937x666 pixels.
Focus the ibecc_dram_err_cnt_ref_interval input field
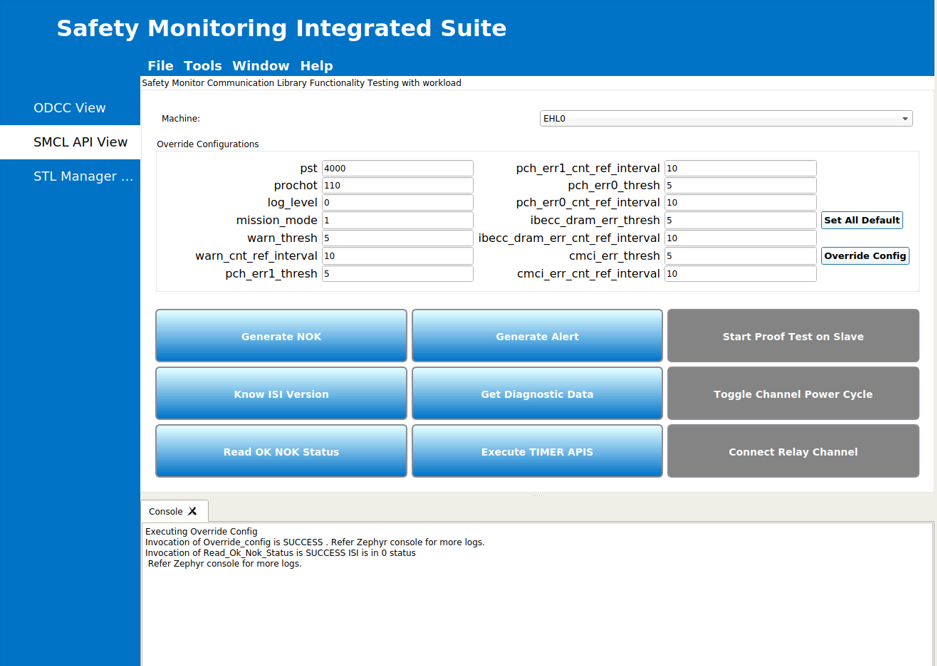click(x=740, y=238)
